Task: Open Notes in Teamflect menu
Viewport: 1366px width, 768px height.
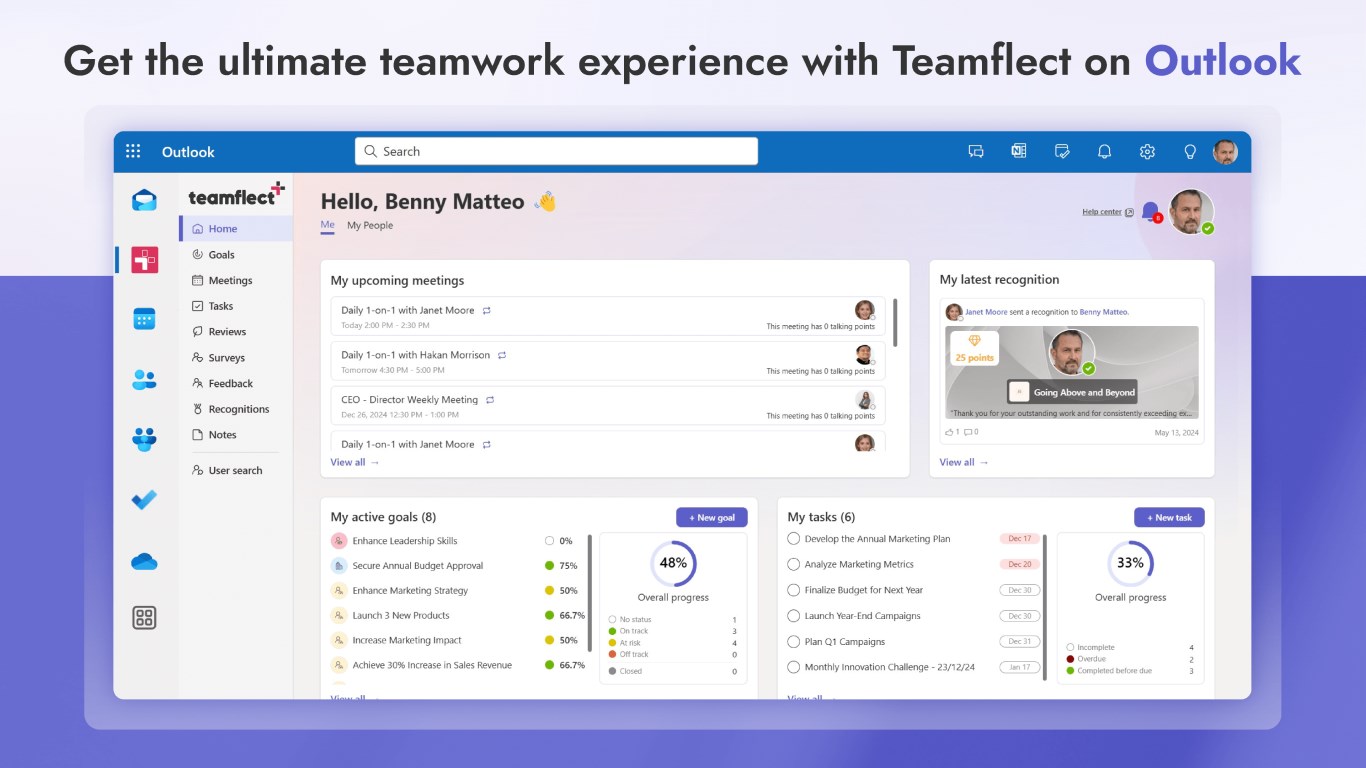Action: point(236,435)
